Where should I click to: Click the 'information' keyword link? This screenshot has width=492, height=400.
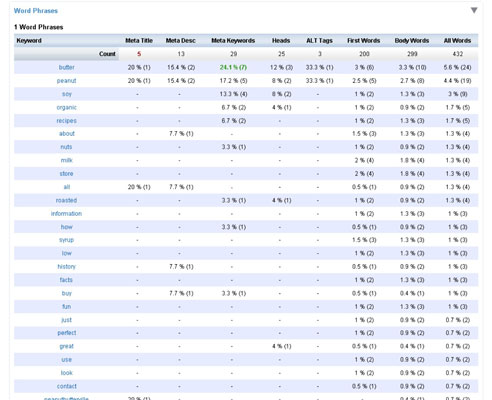[66, 214]
